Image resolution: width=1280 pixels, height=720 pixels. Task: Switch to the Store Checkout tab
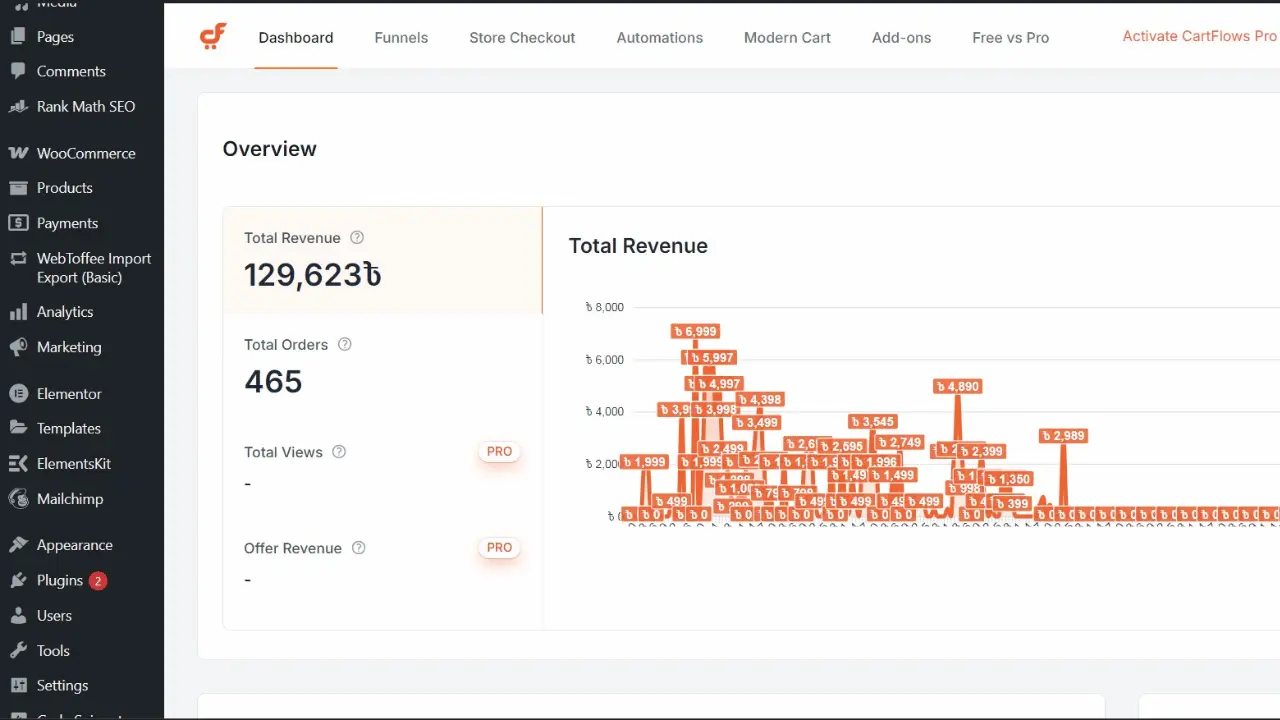click(522, 38)
